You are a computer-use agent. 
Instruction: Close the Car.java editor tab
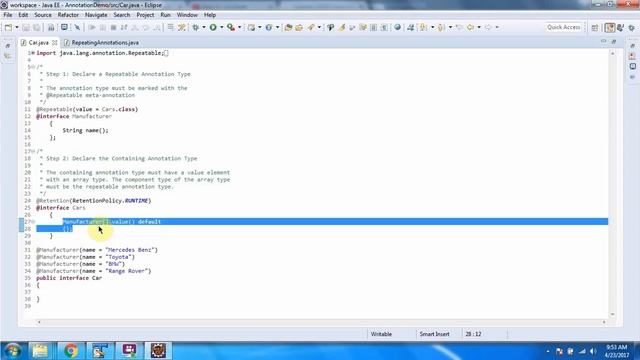[55, 42]
